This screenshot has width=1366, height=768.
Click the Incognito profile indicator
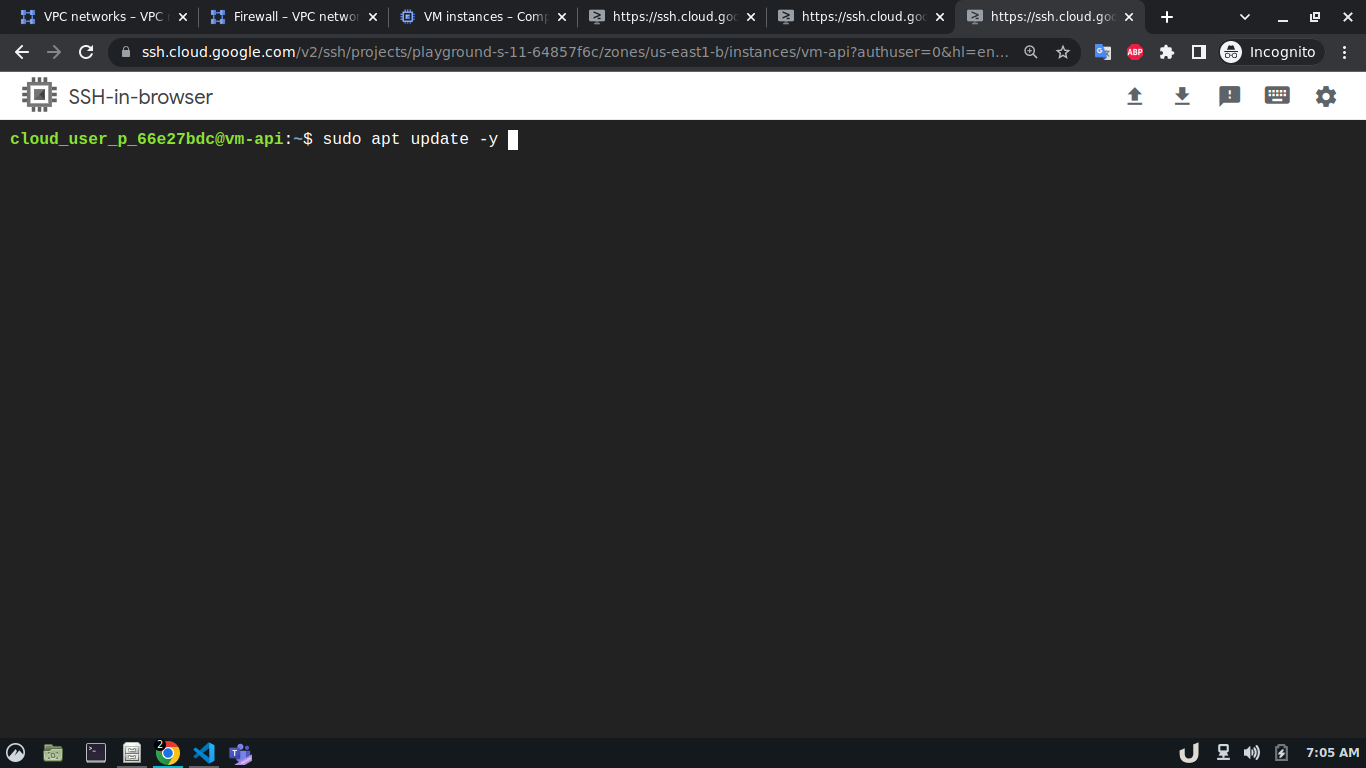point(1269,52)
